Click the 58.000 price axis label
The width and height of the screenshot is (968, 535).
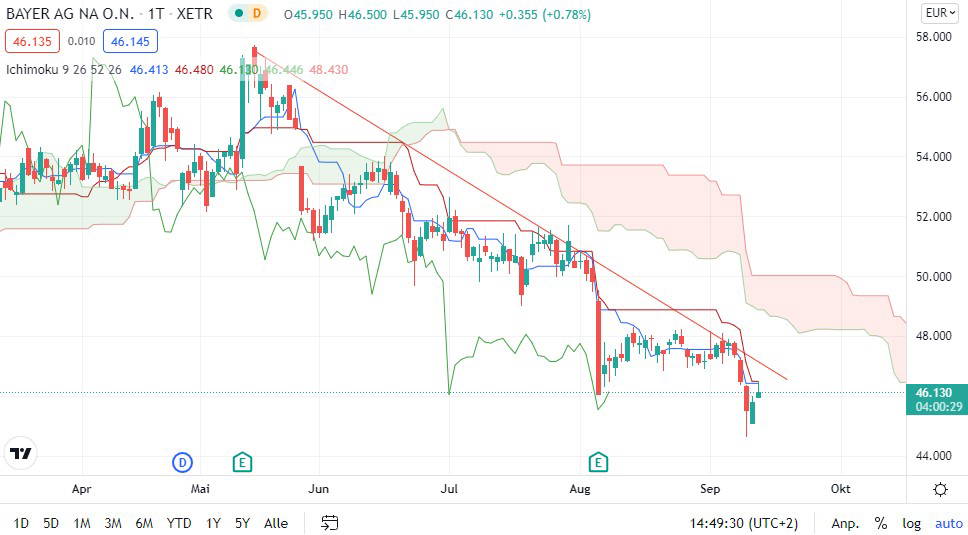(933, 37)
